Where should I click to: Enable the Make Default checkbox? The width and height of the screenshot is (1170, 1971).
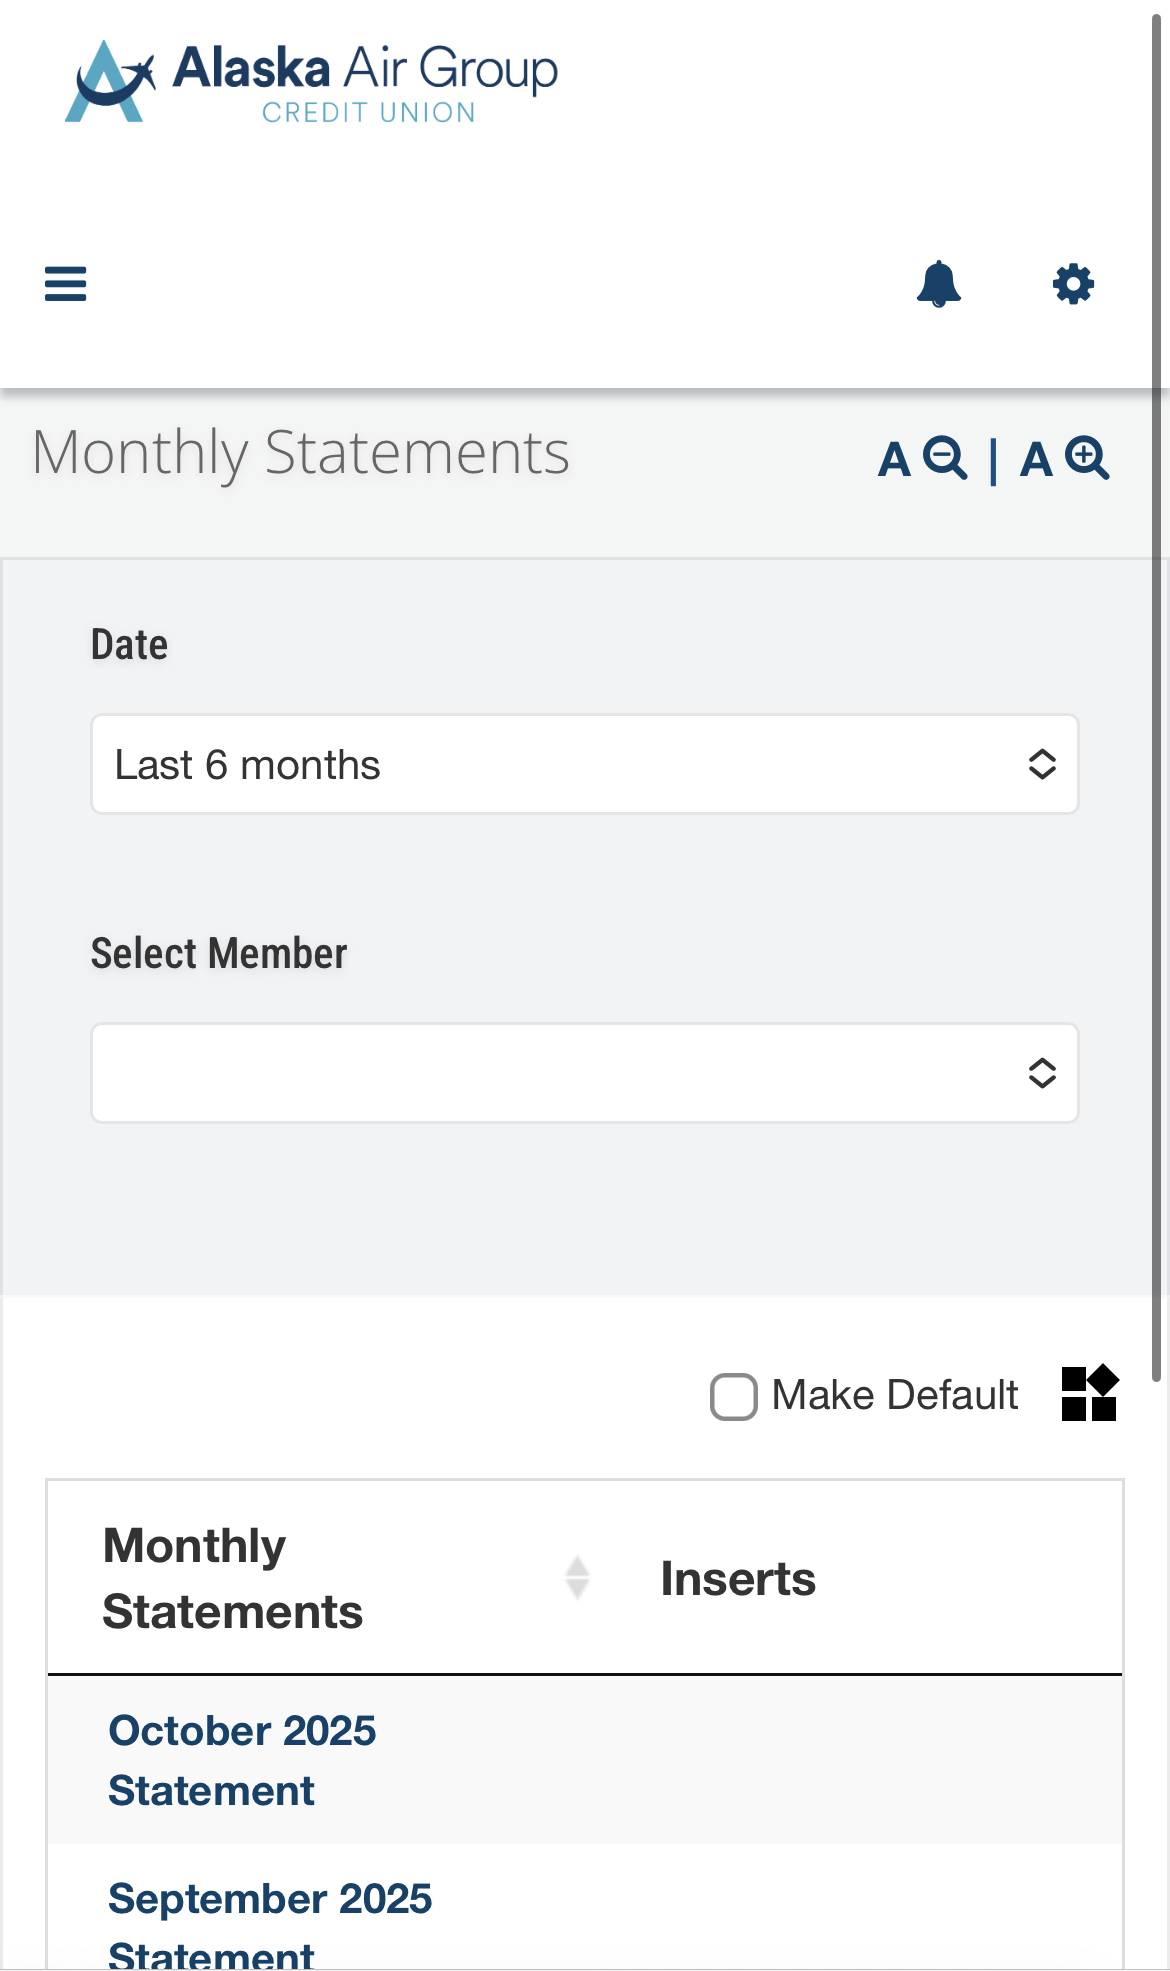734,1396
